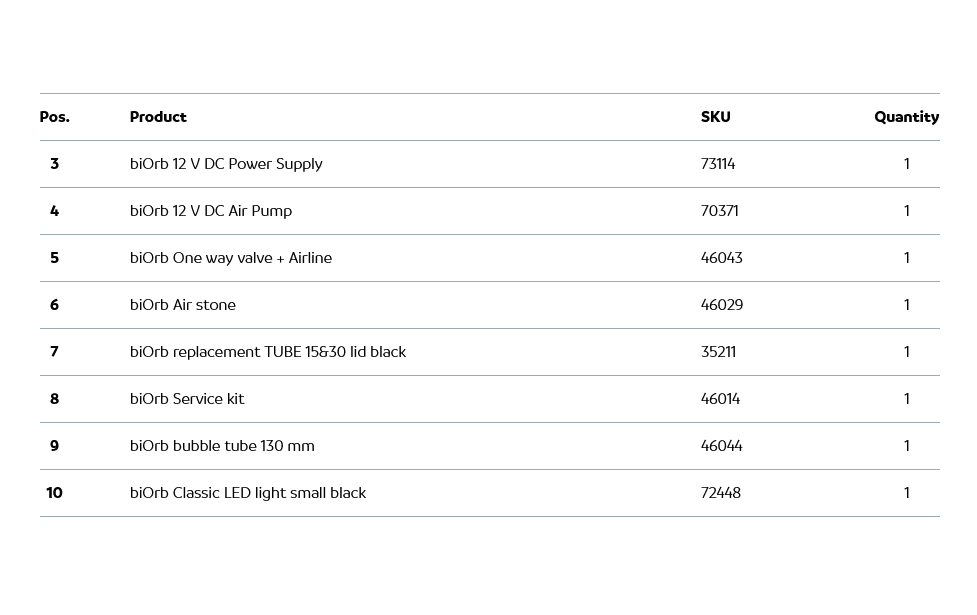Click the Product column header
977x615 pixels.
pos(158,117)
